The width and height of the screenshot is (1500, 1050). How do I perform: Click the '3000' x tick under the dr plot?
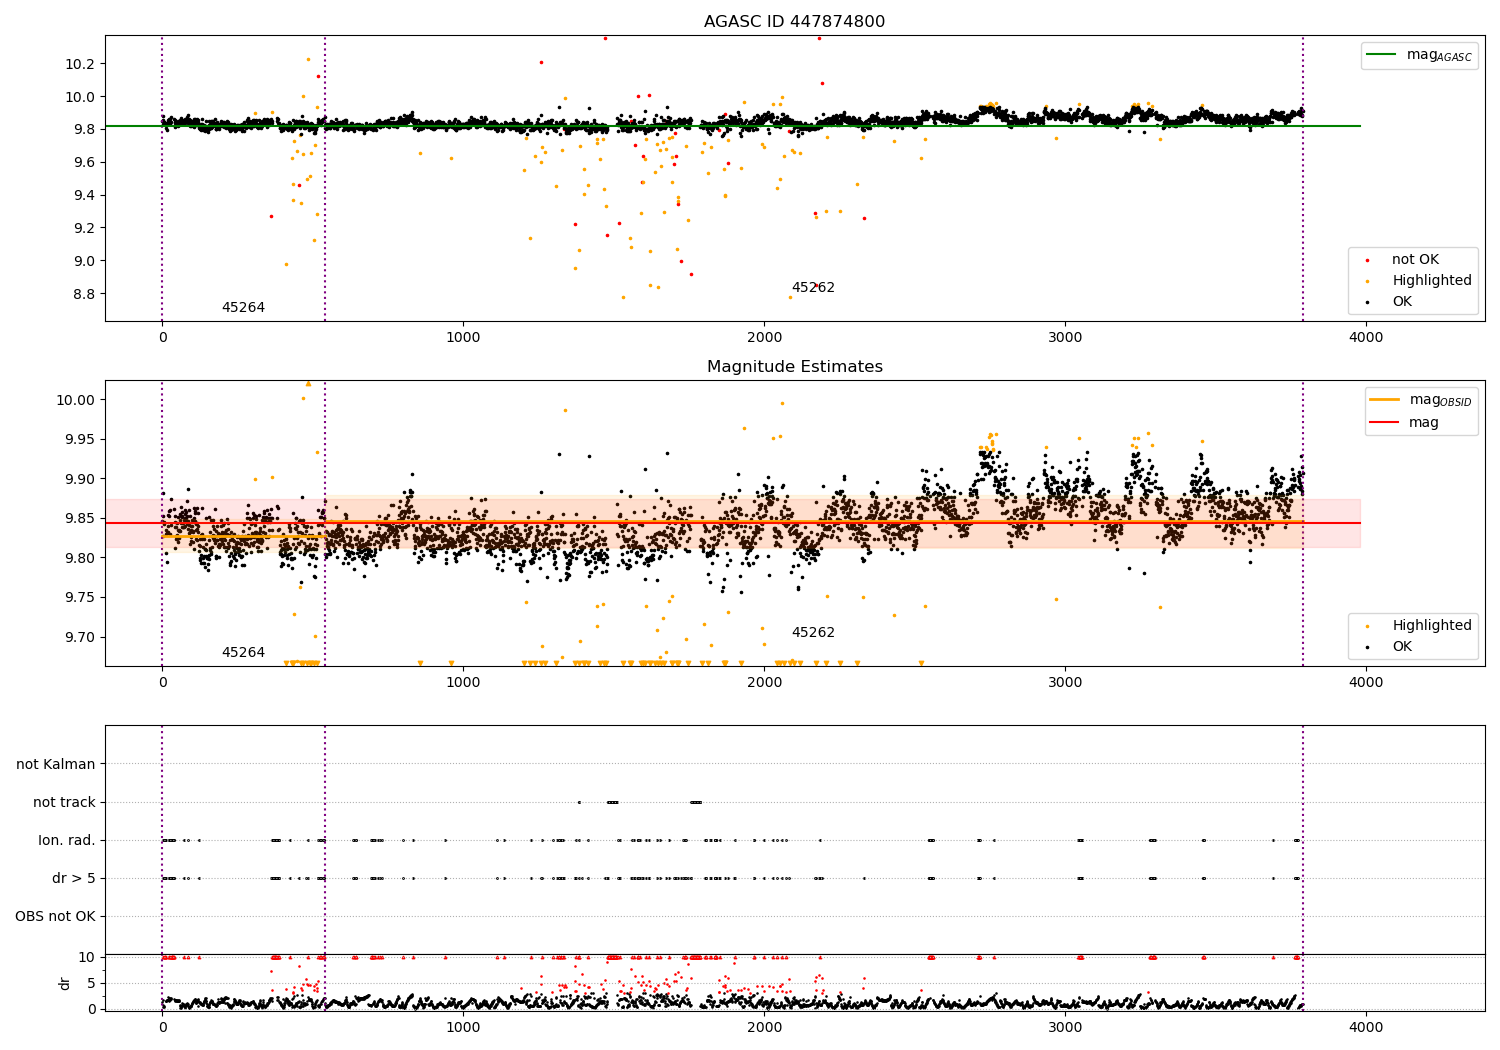1065,1028
